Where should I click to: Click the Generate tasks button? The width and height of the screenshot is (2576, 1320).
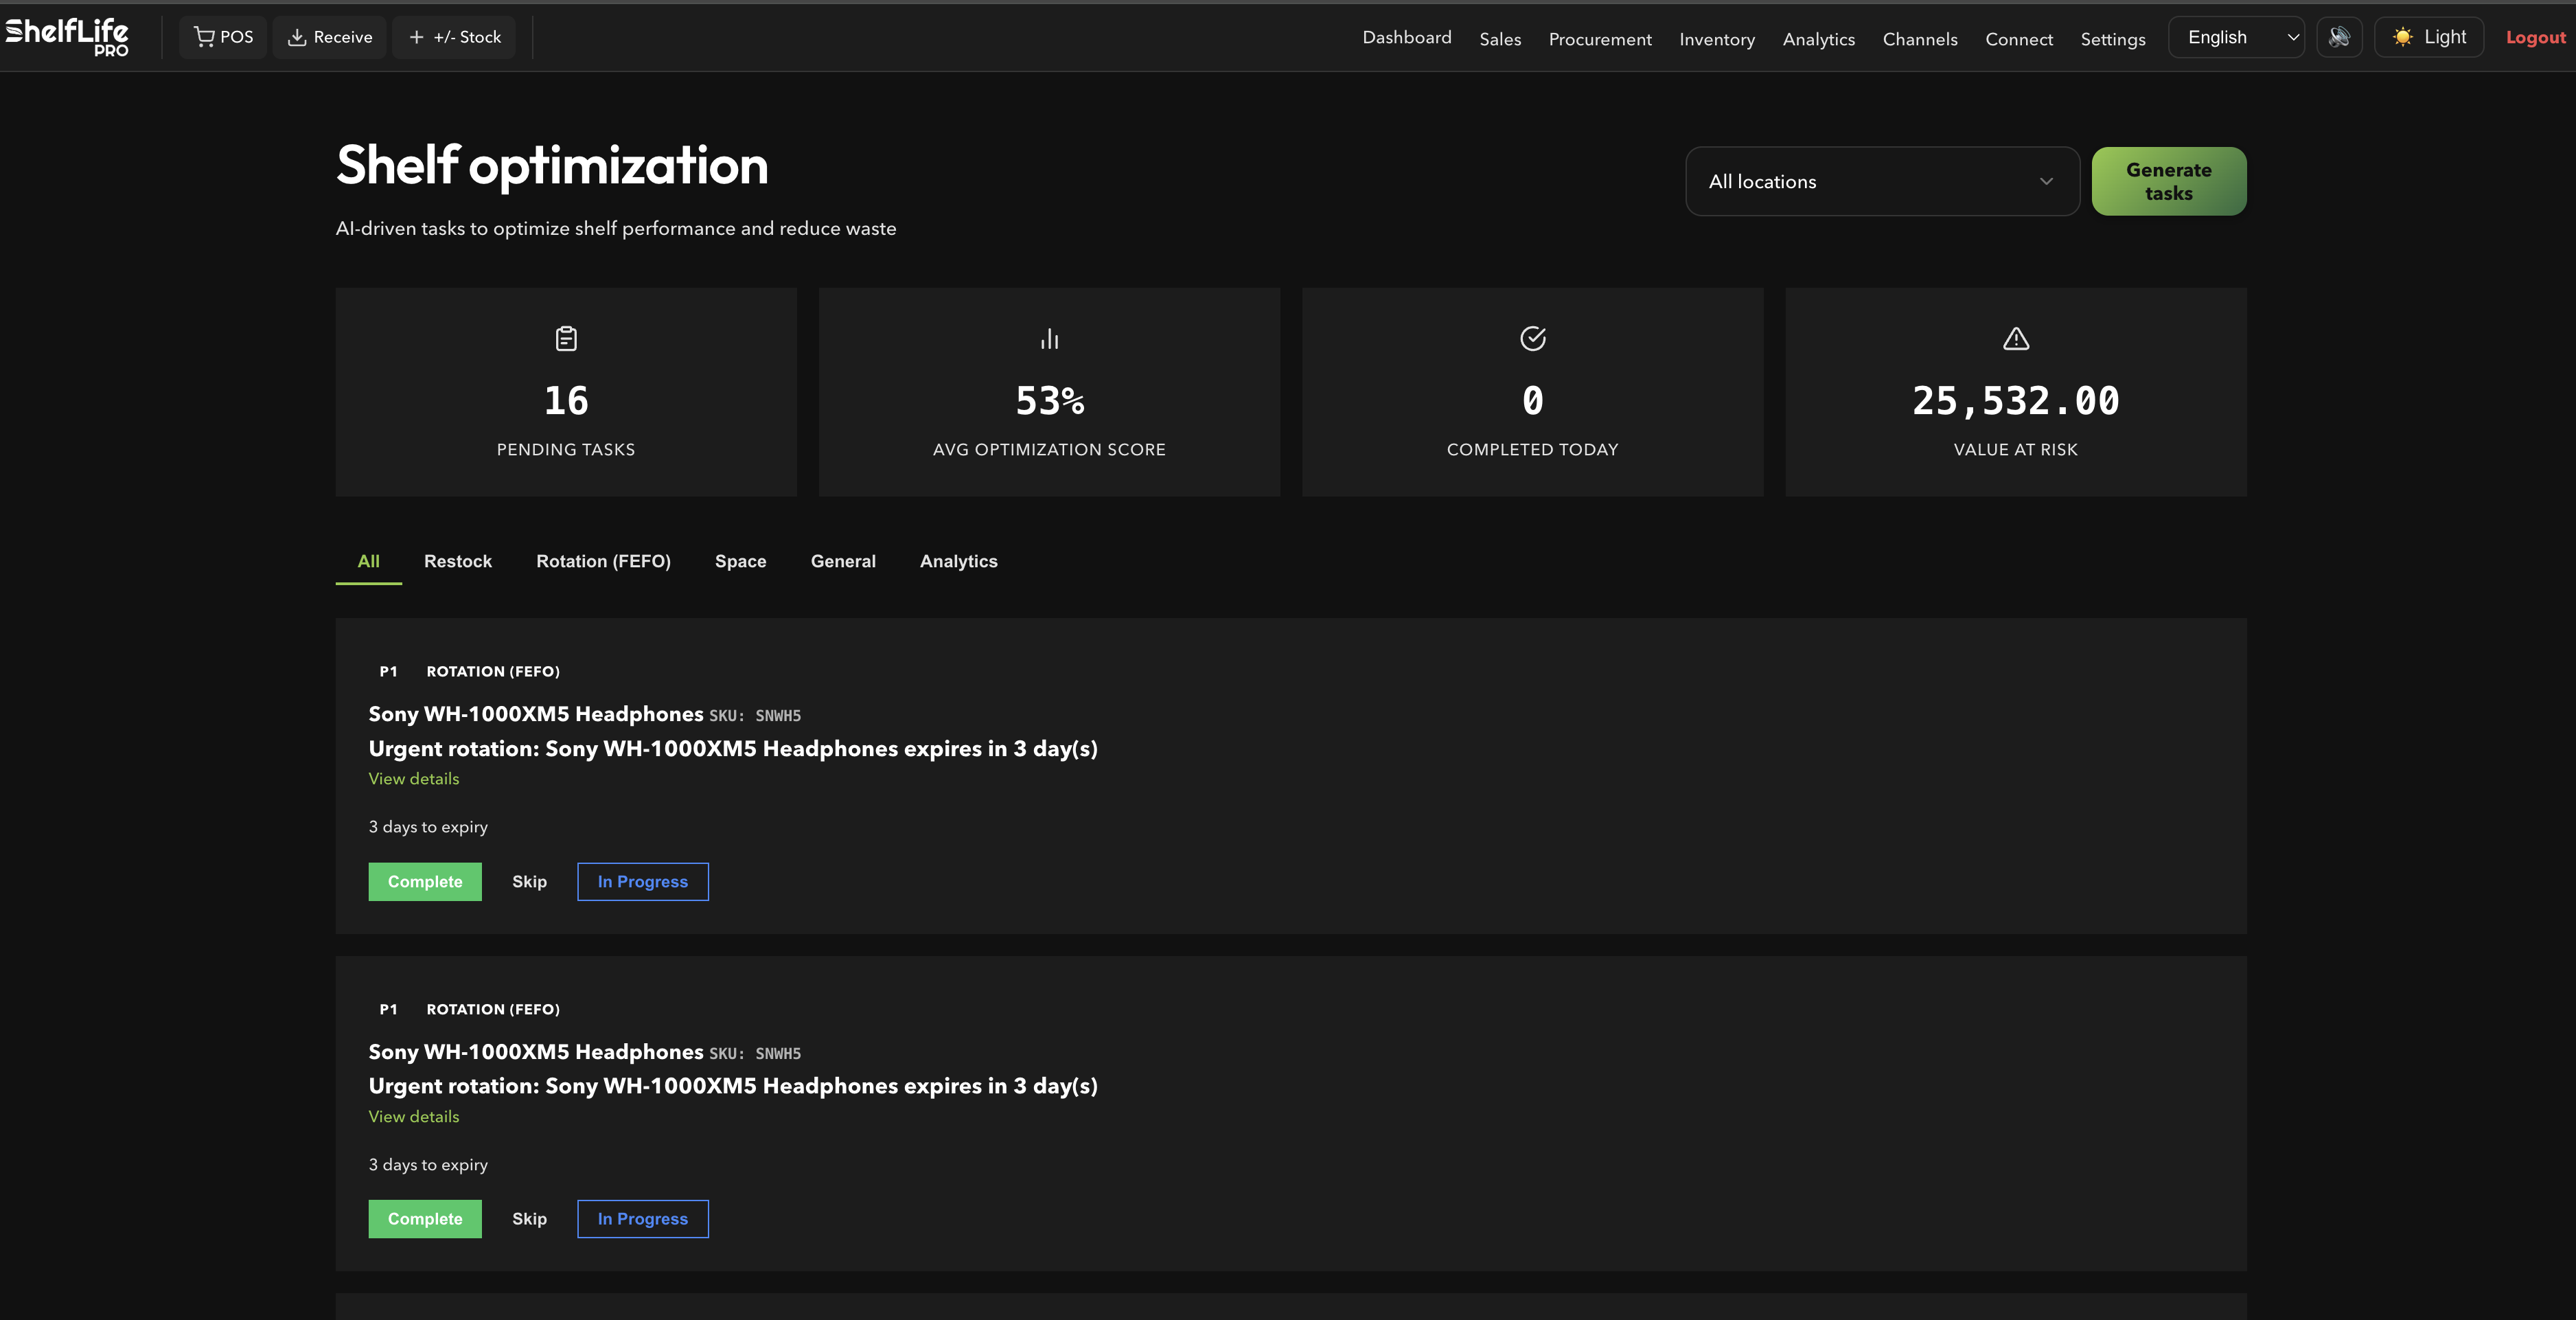click(2168, 181)
